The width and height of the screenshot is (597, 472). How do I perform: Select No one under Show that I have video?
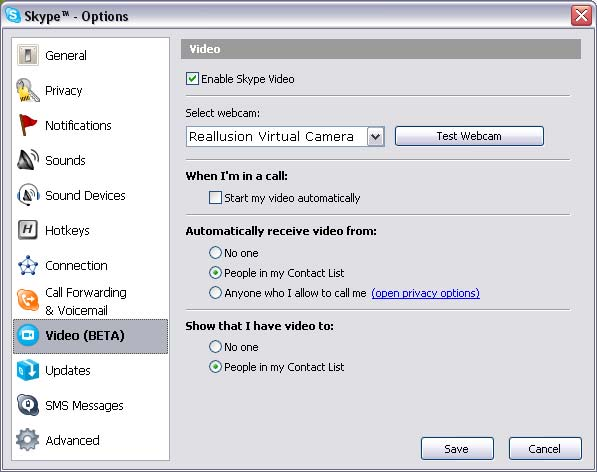(x=215, y=347)
